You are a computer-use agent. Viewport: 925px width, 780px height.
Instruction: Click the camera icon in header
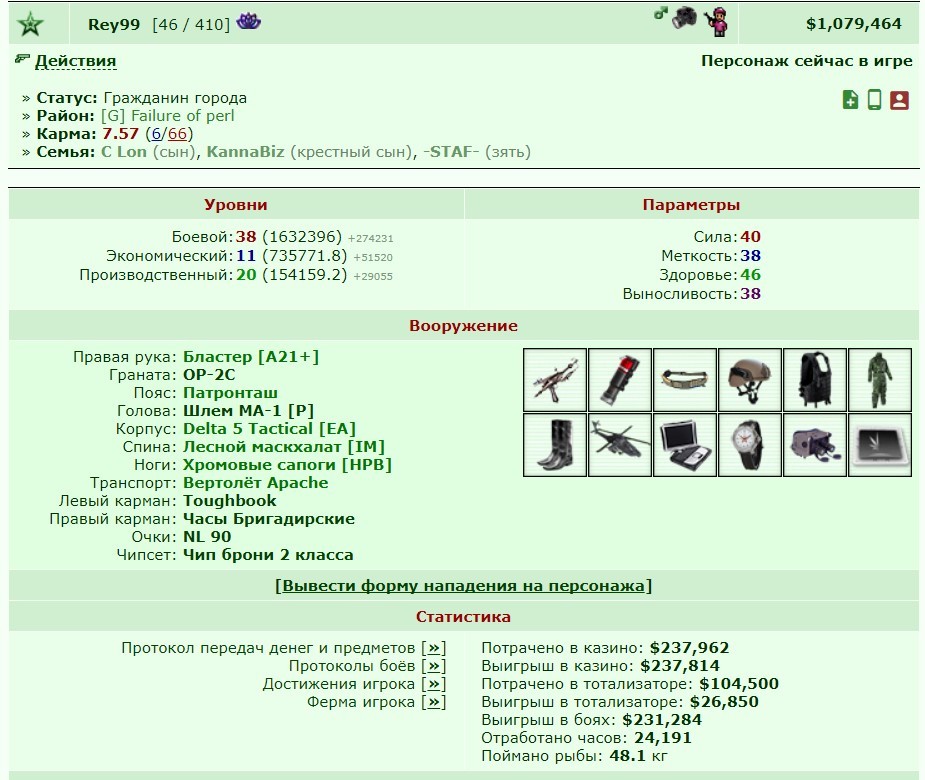click(x=684, y=17)
